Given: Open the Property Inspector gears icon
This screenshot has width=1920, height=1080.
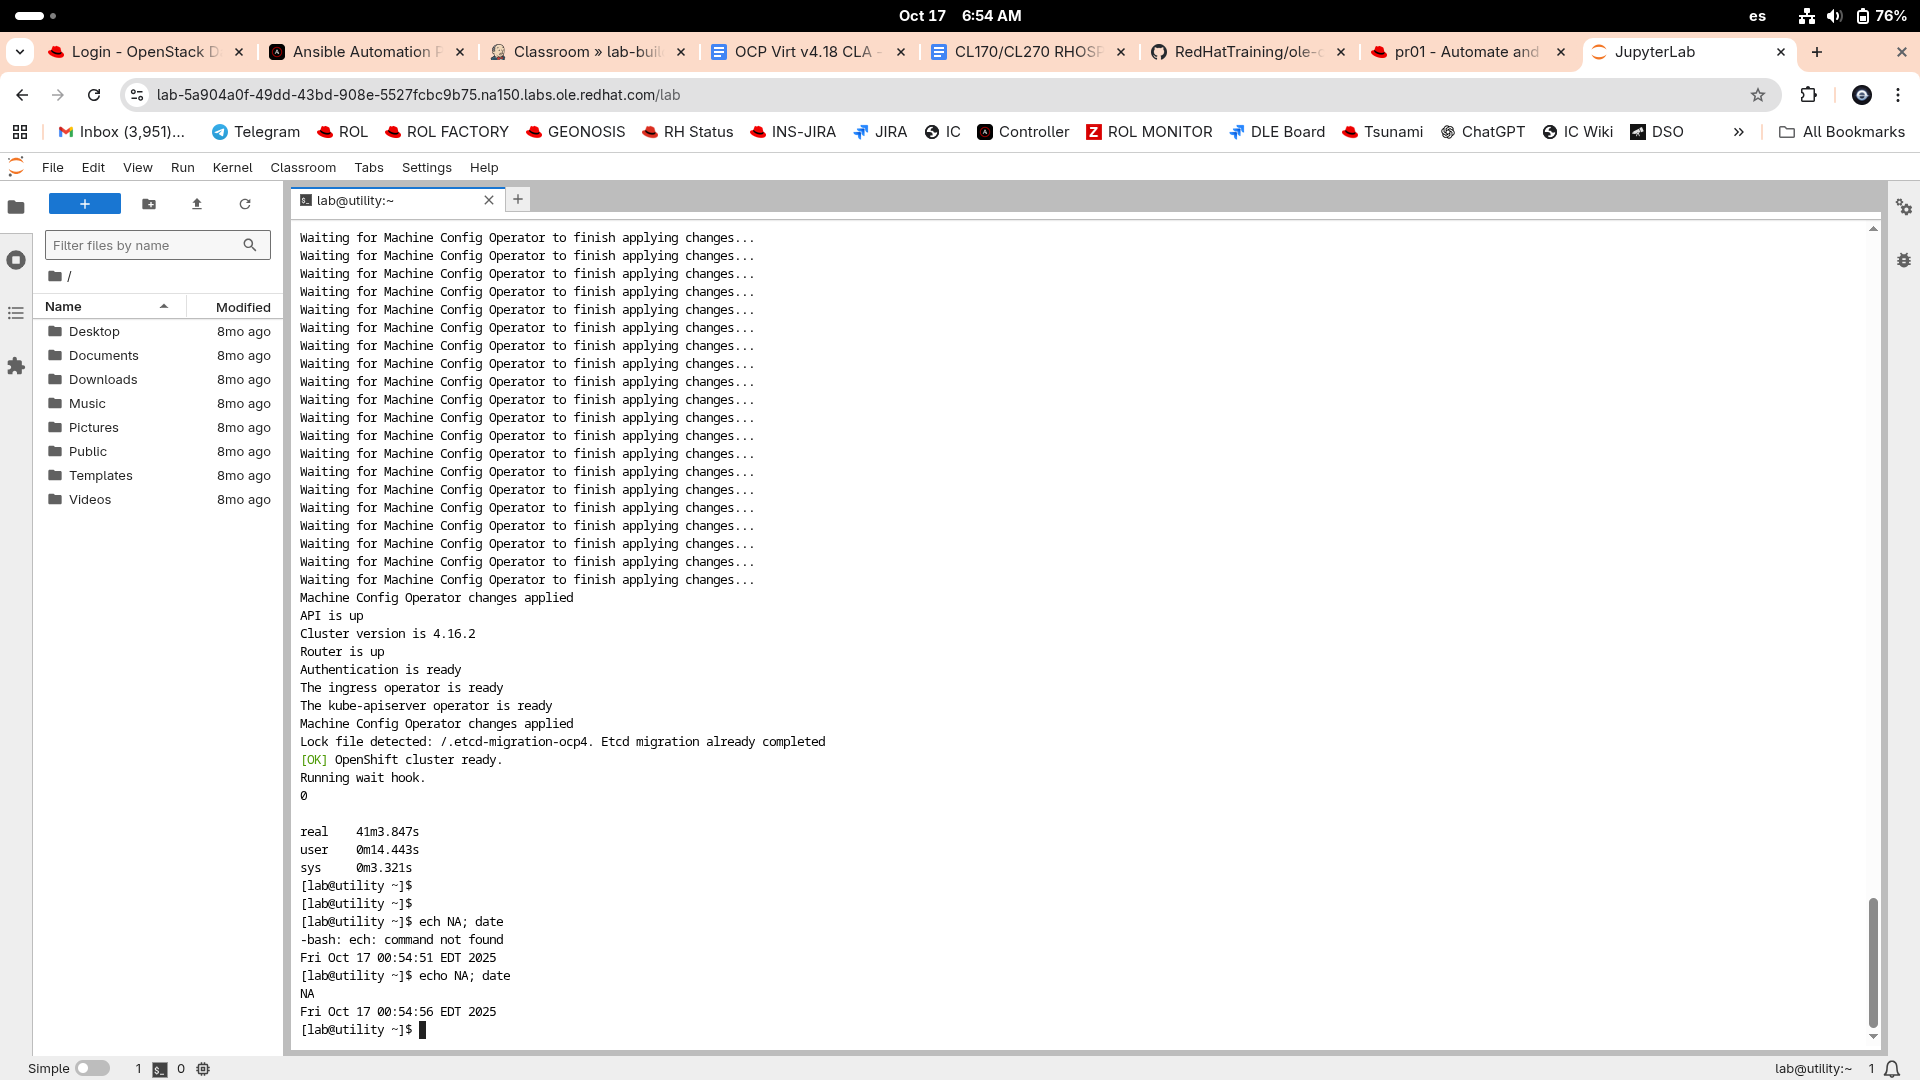Looking at the screenshot, I should coord(1904,207).
